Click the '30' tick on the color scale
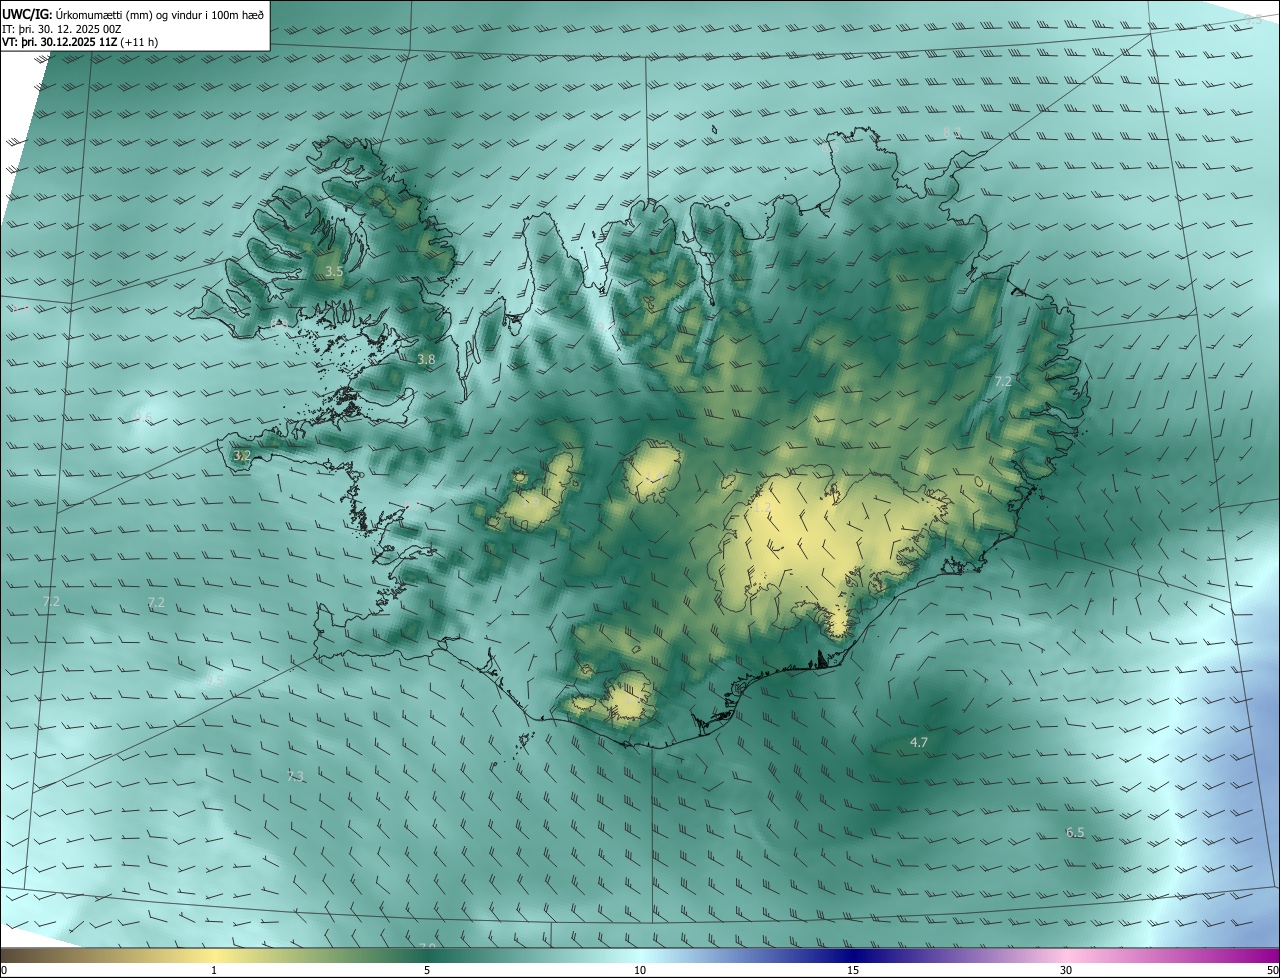The image size is (1280, 978). (1066, 970)
